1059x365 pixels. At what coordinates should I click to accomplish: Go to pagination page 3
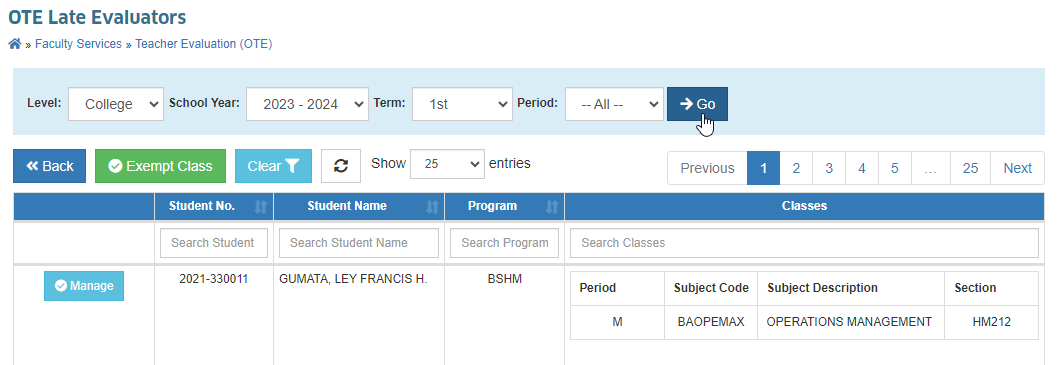[829, 168]
